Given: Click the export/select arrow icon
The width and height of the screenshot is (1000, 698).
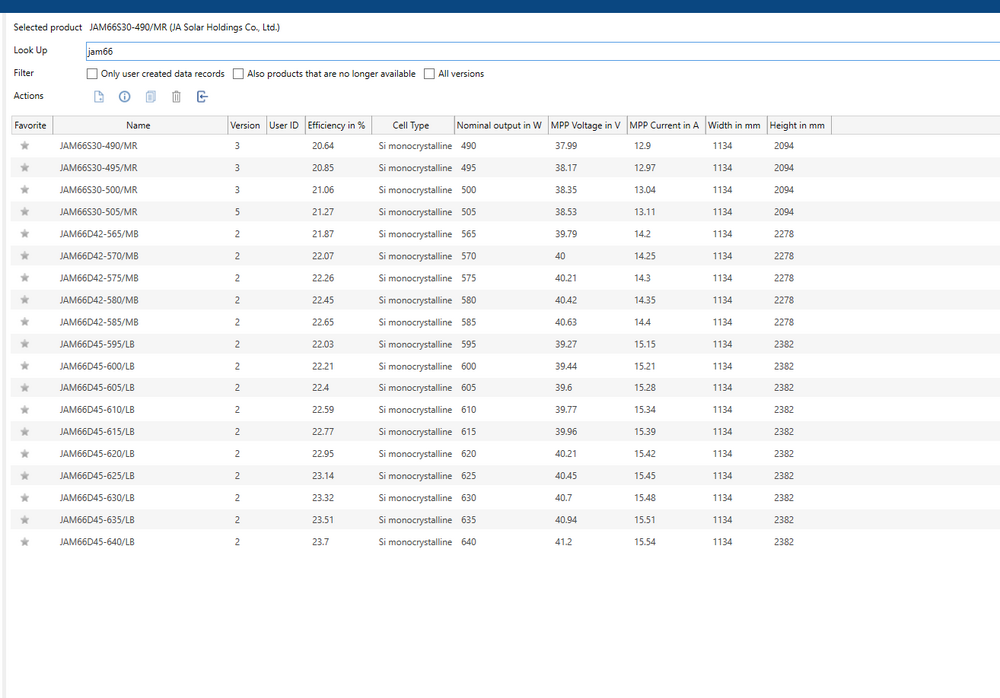Looking at the screenshot, I should click(x=202, y=97).
